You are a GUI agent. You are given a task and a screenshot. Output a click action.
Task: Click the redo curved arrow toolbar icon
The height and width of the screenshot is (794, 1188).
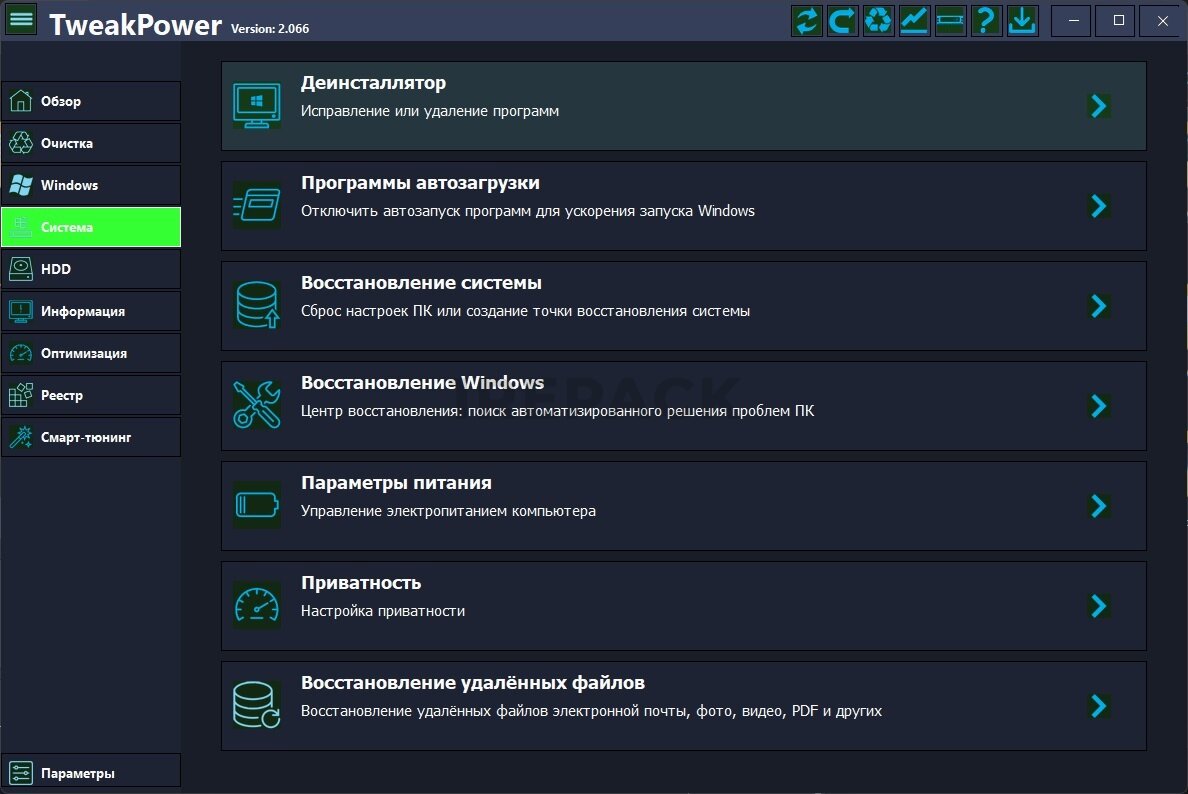(843, 20)
